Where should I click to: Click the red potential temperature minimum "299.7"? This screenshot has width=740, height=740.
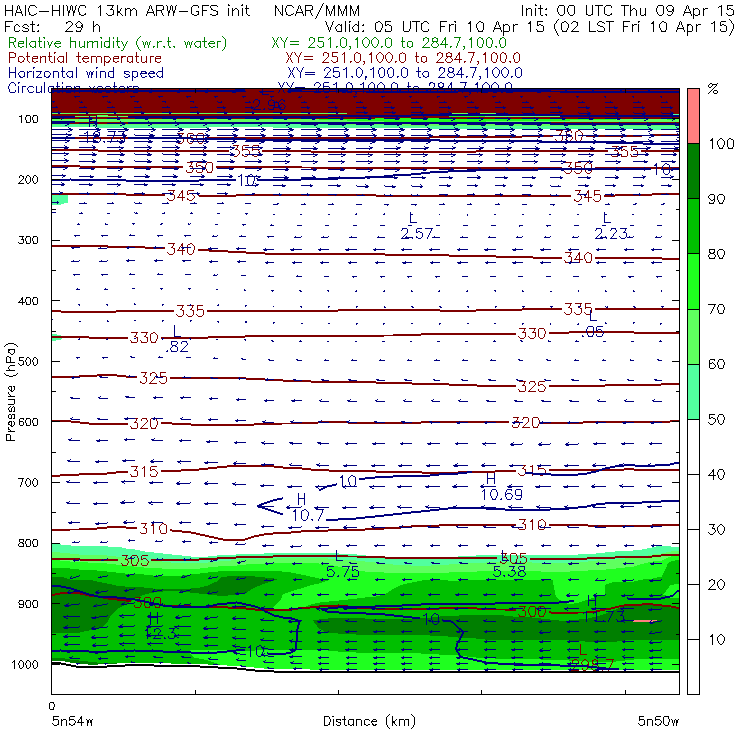592,665
